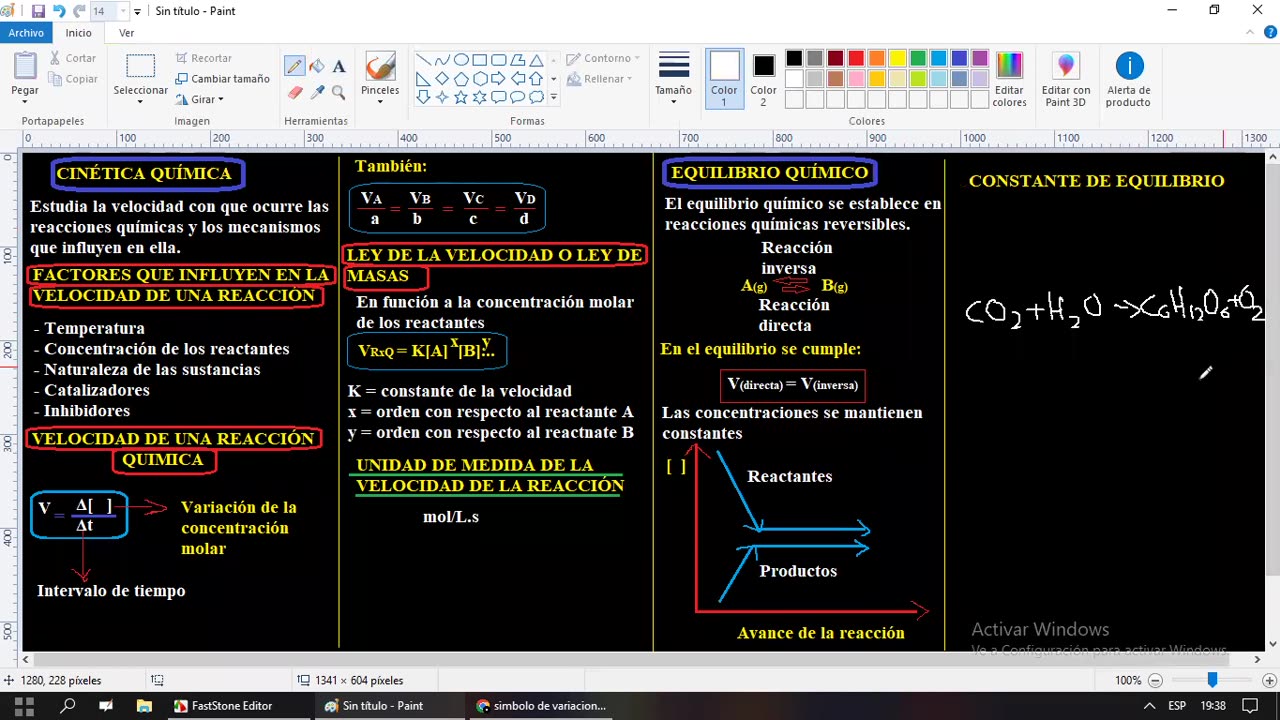The height and width of the screenshot is (720, 1280).
Task: Select the Magnifier tool
Action: pos(339,92)
